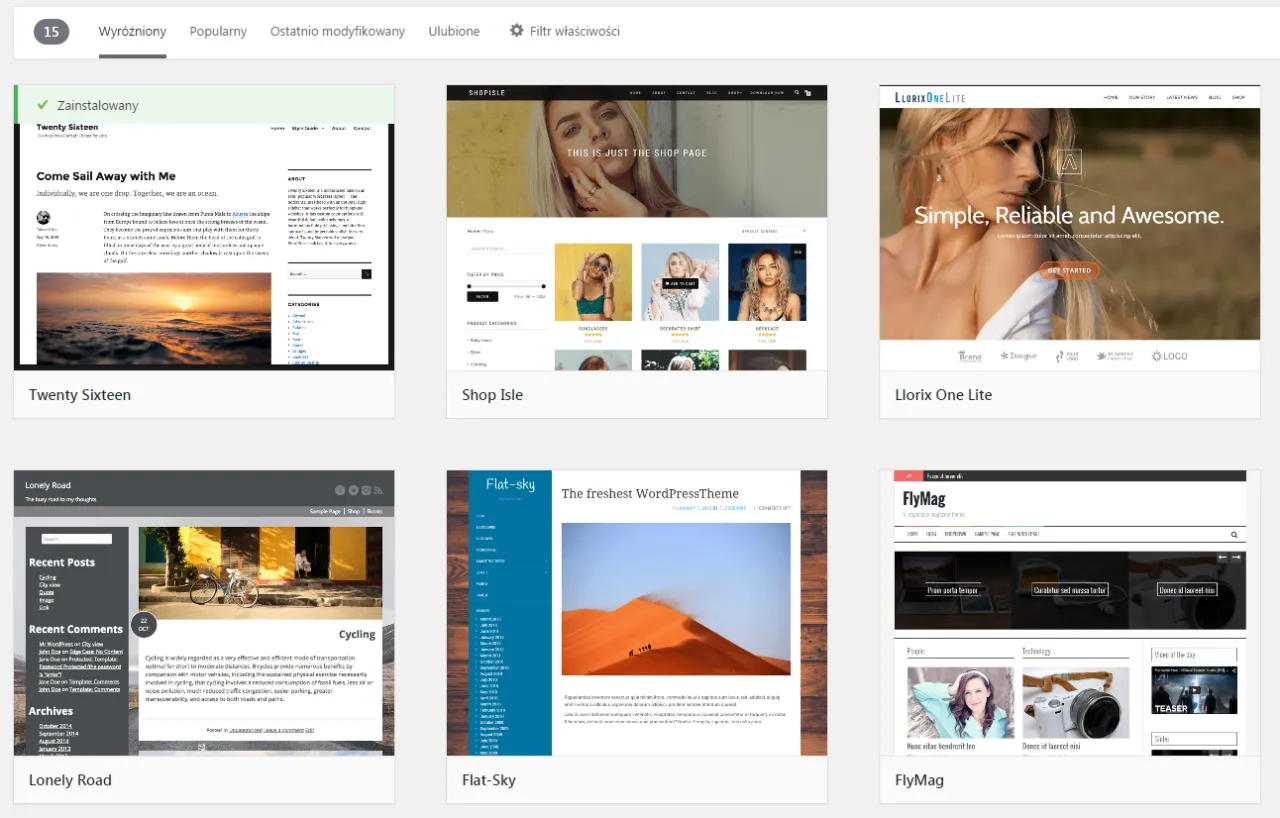Click the Shop Isle theme title
The width and height of the screenshot is (1280, 818).
tap(492, 395)
